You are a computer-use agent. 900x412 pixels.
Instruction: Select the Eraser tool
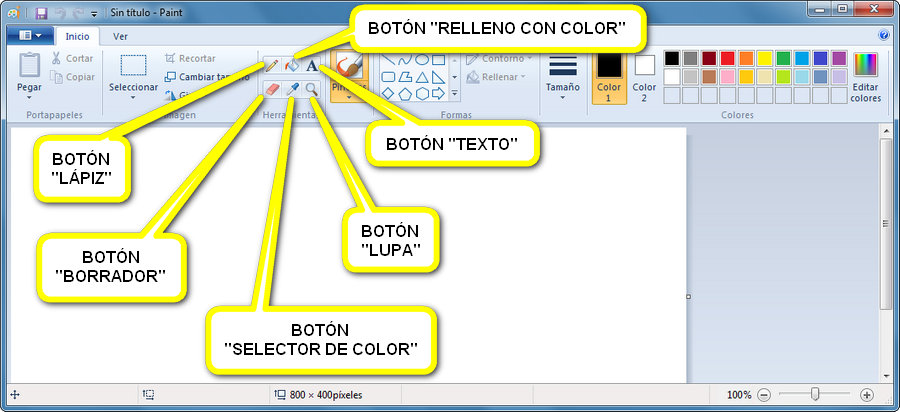click(x=271, y=90)
